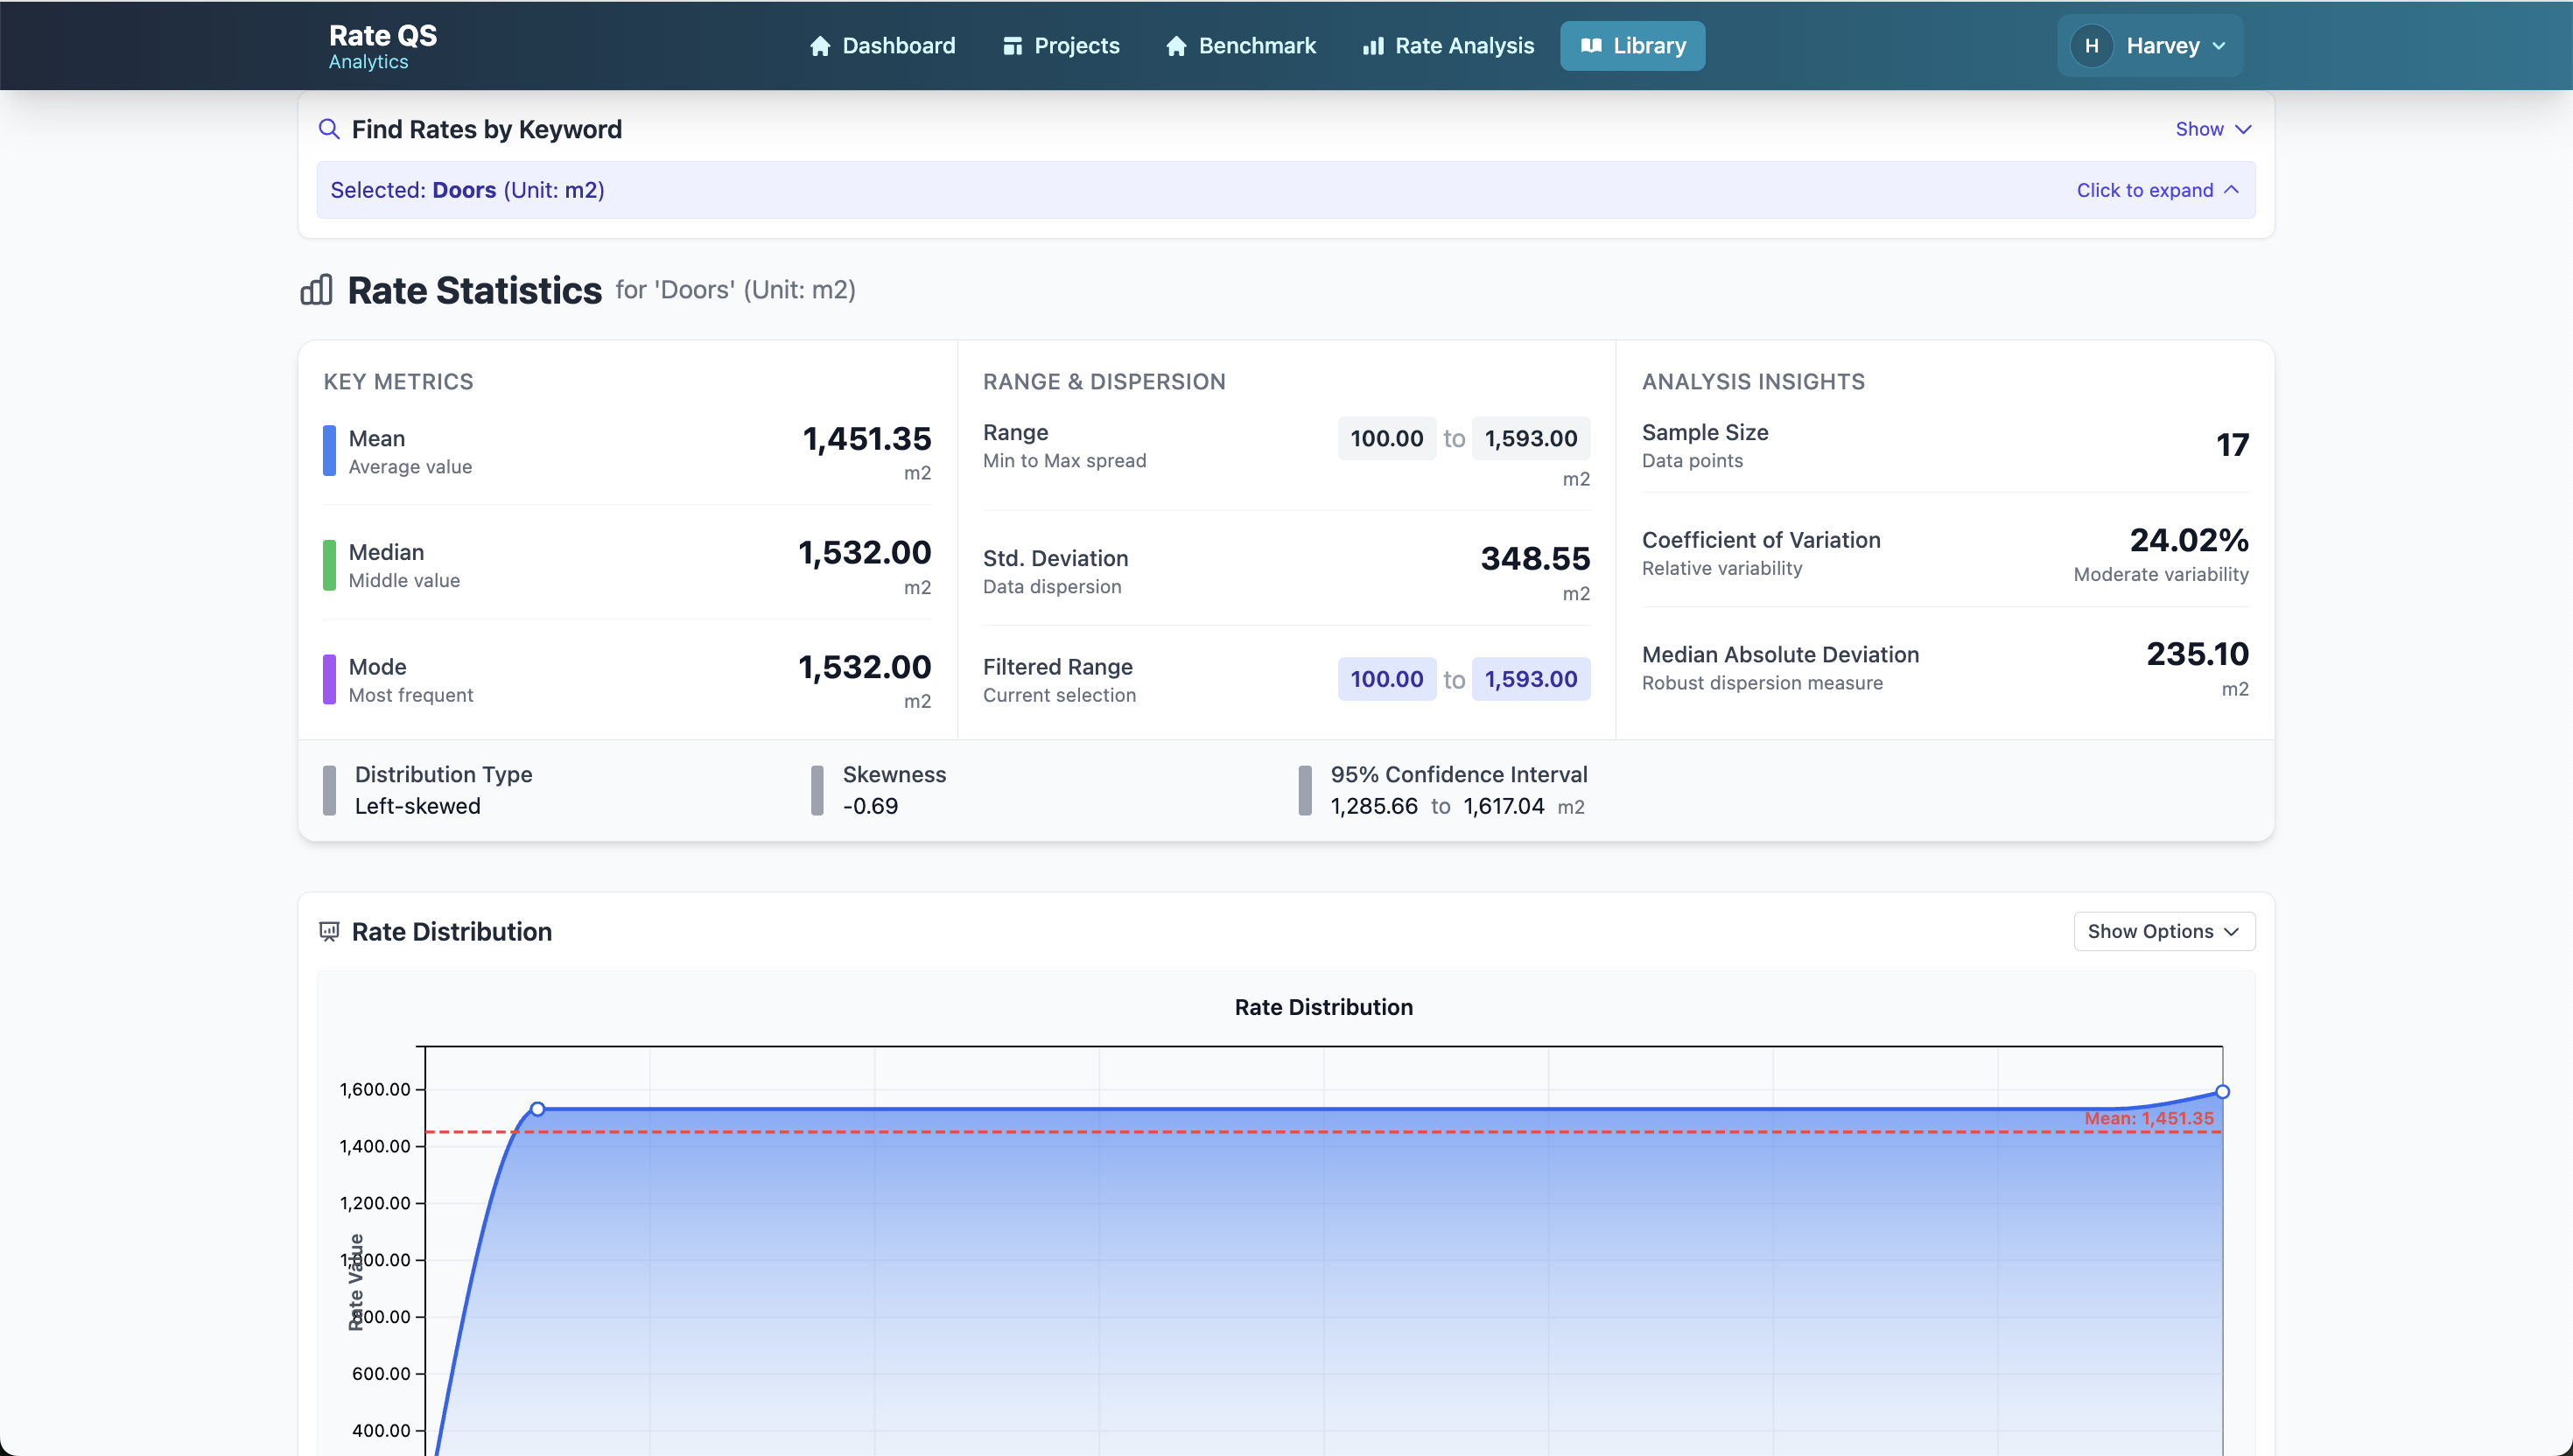Click the Harvey avatar circle
Viewport: 2573px width, 1456px height.
pyautogui.click(x=2091, y=46)
